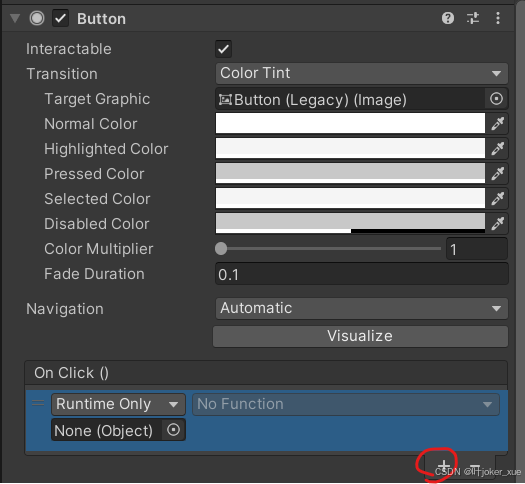Image resolution: width=525 pixels, height=484 pixels.
Task: Open Target Graphic object picker icon
Action: click(x=496, y=99)
